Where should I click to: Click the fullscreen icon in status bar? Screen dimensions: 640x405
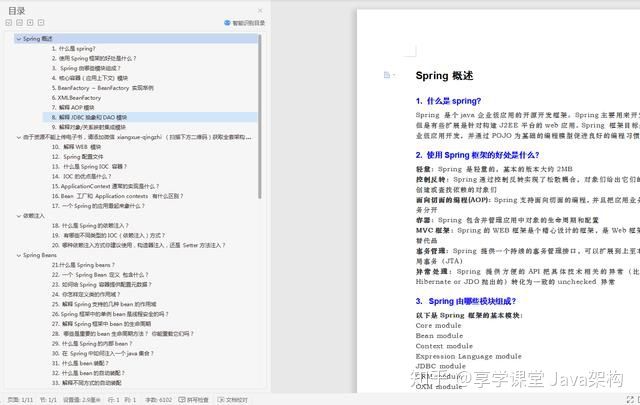point(630,399)
